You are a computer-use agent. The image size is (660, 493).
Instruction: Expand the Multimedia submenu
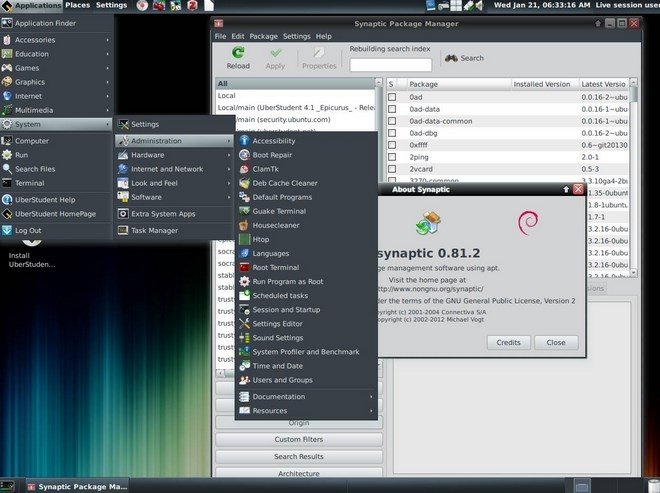coord(56,110)
